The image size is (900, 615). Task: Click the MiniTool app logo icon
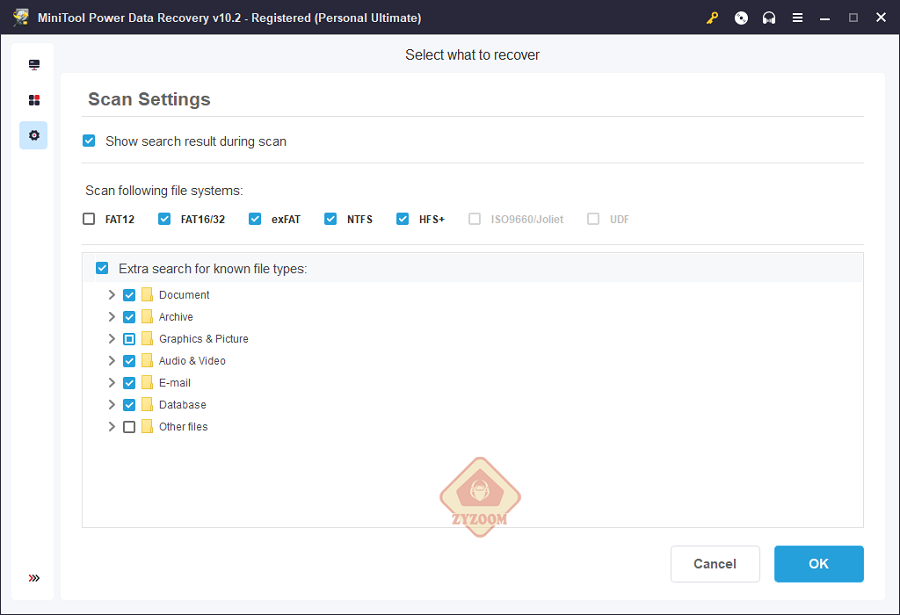pos(21,17)
